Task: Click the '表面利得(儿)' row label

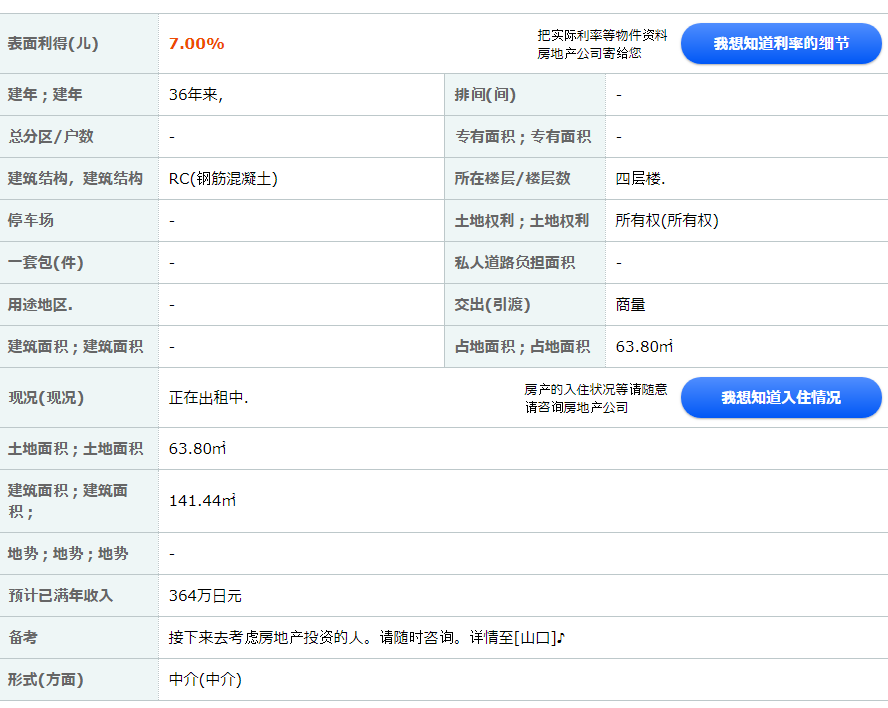Action: point(53,44)
